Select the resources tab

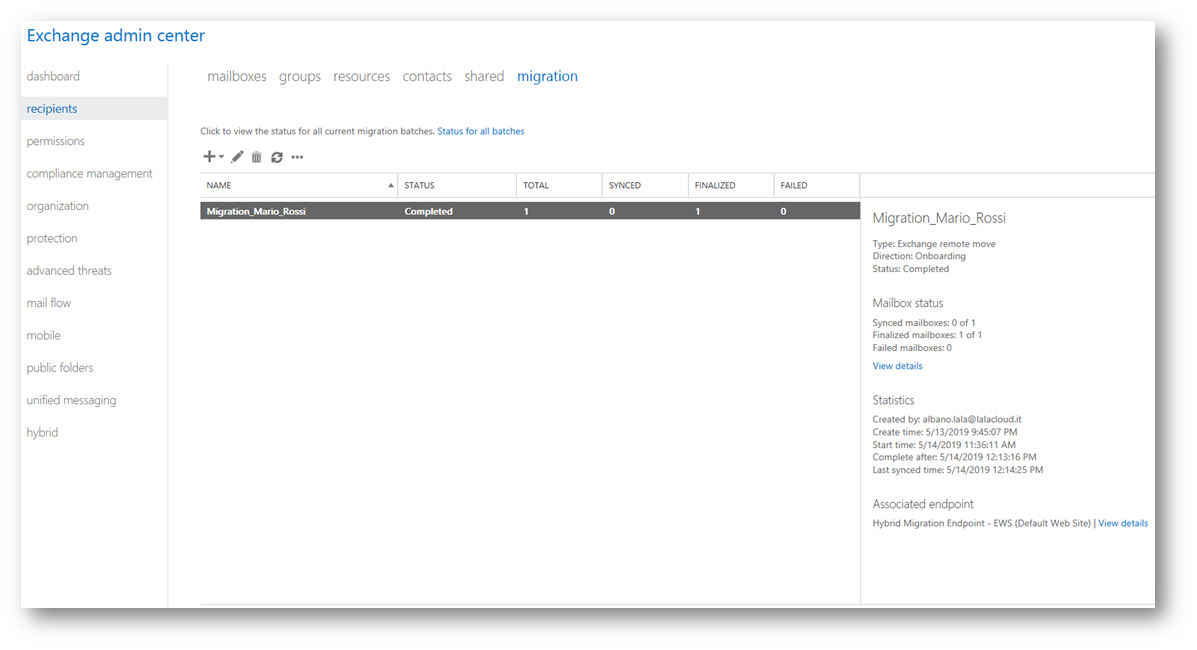(361, 77)
